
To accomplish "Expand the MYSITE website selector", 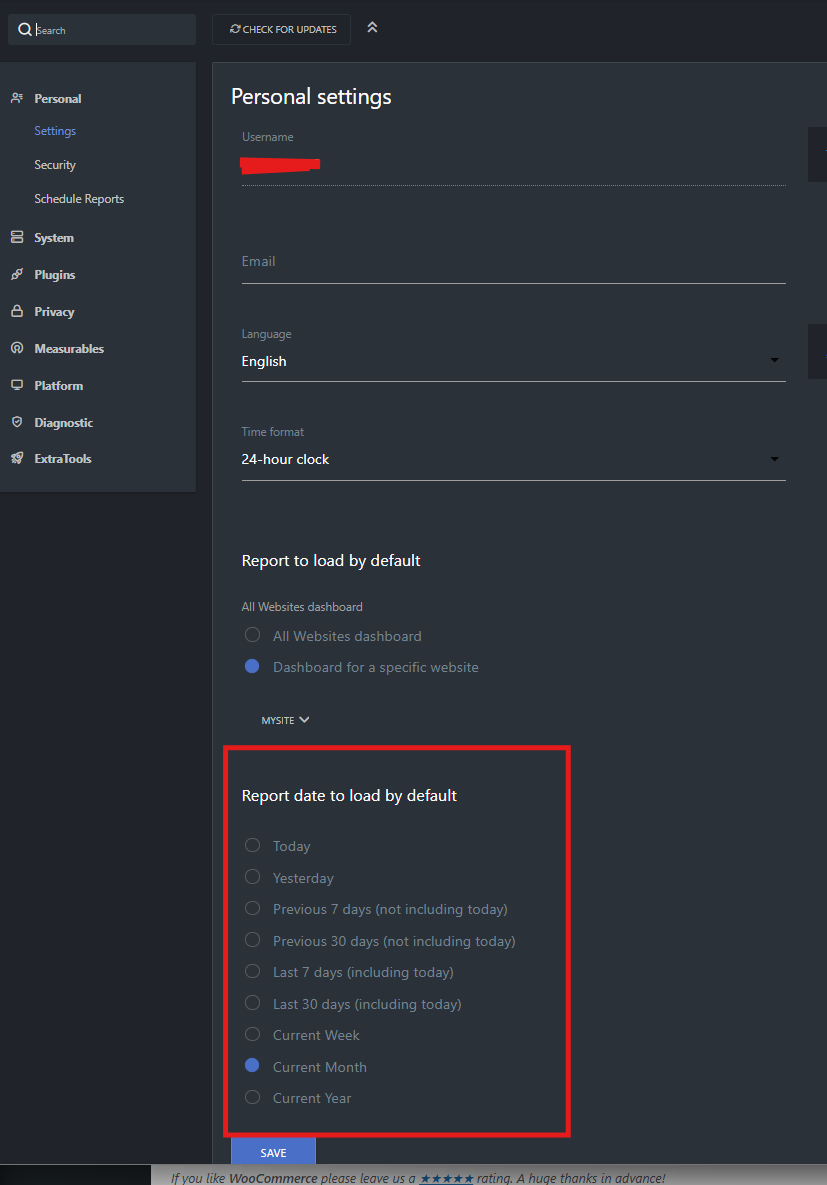I will coord(285,720).
